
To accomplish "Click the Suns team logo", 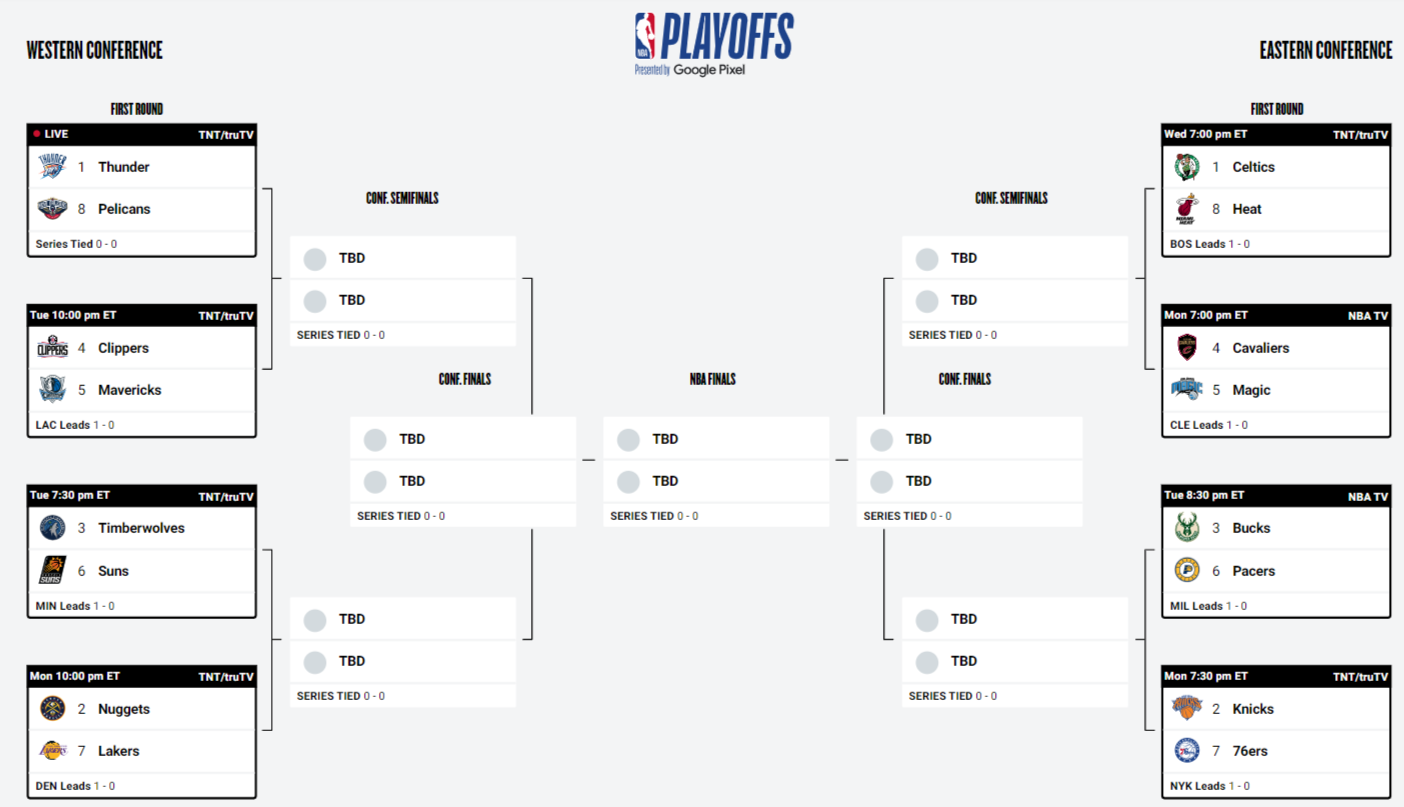I will point(52,571).
